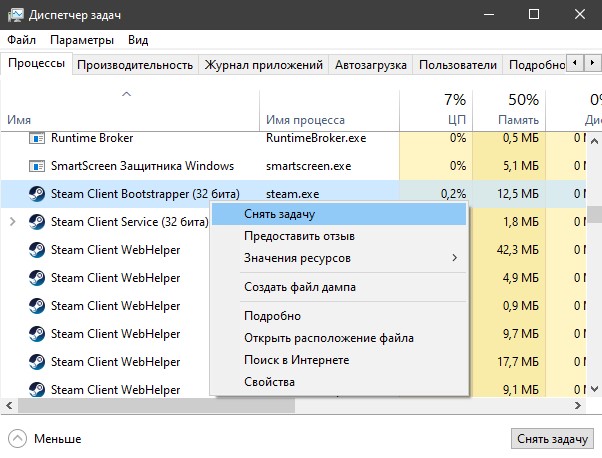Click the RuntimeBroker.exe process name
The width and height of the screenshot is (602, 458).
pyautogui.click(x=316, y=138)
